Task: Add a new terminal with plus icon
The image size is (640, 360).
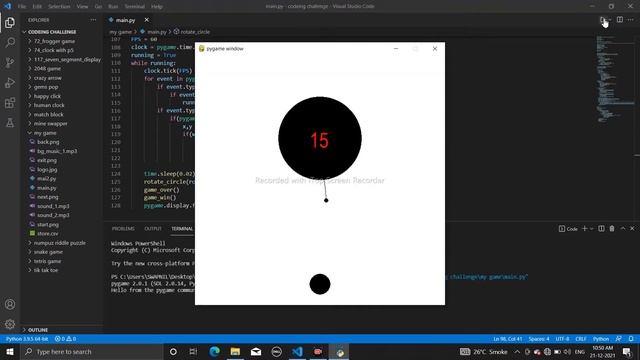Action: 584,229
